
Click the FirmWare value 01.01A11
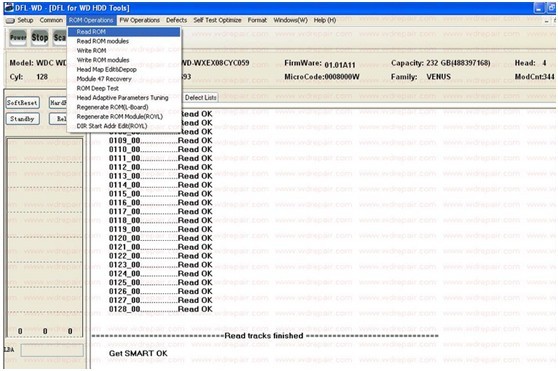click(339, 65)
